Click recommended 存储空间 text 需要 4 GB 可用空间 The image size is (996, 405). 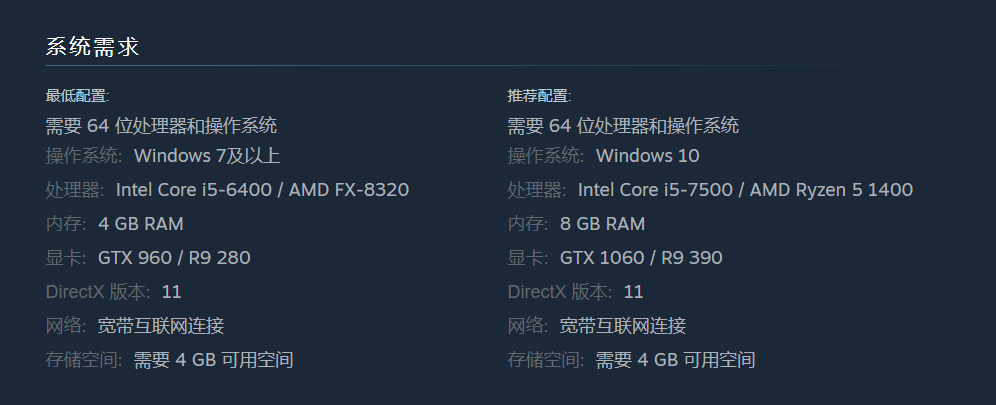point(675,360)
